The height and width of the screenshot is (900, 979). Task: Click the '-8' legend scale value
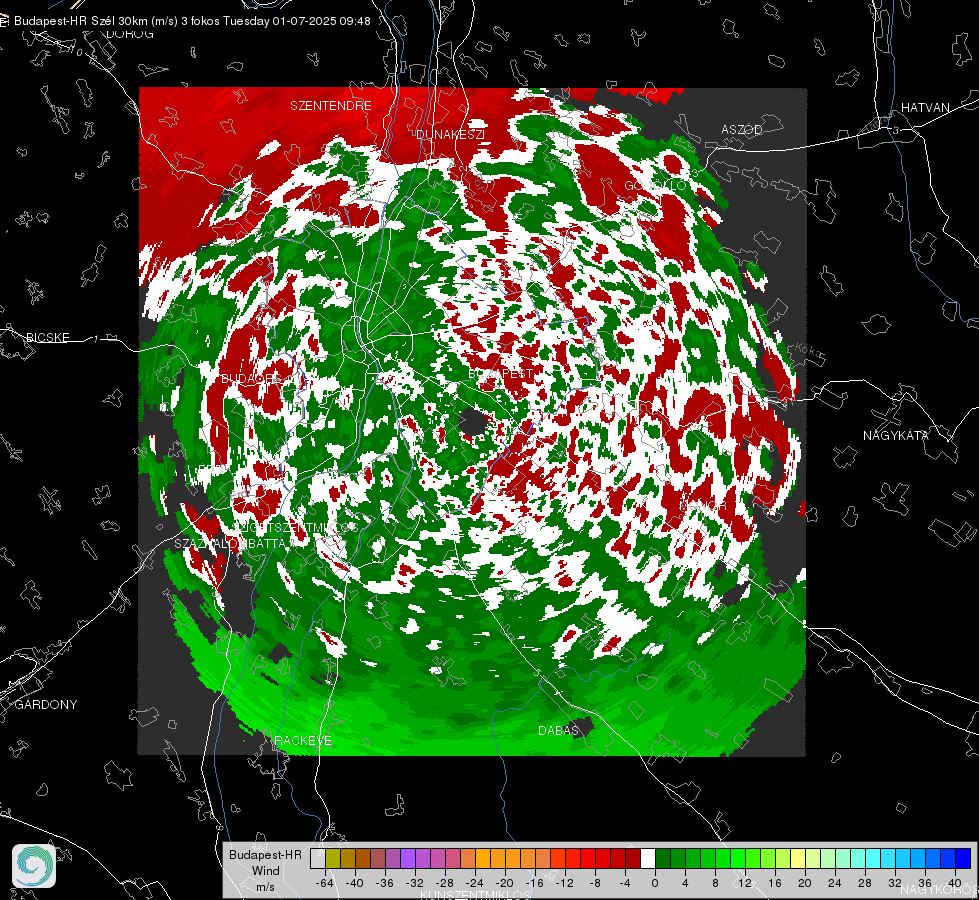click(595, 883)
